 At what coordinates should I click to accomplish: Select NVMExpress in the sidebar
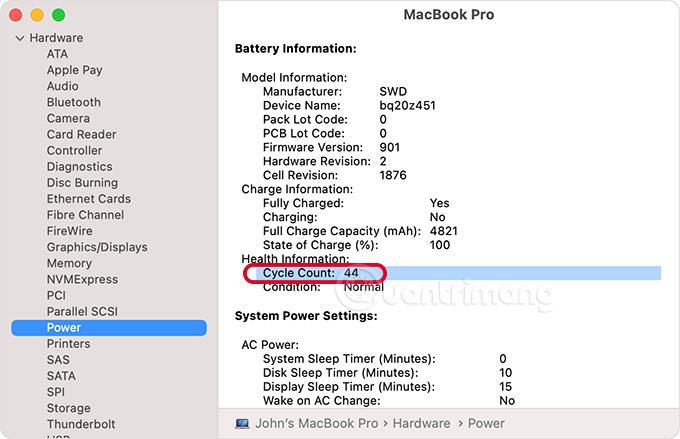coord(82,279)
